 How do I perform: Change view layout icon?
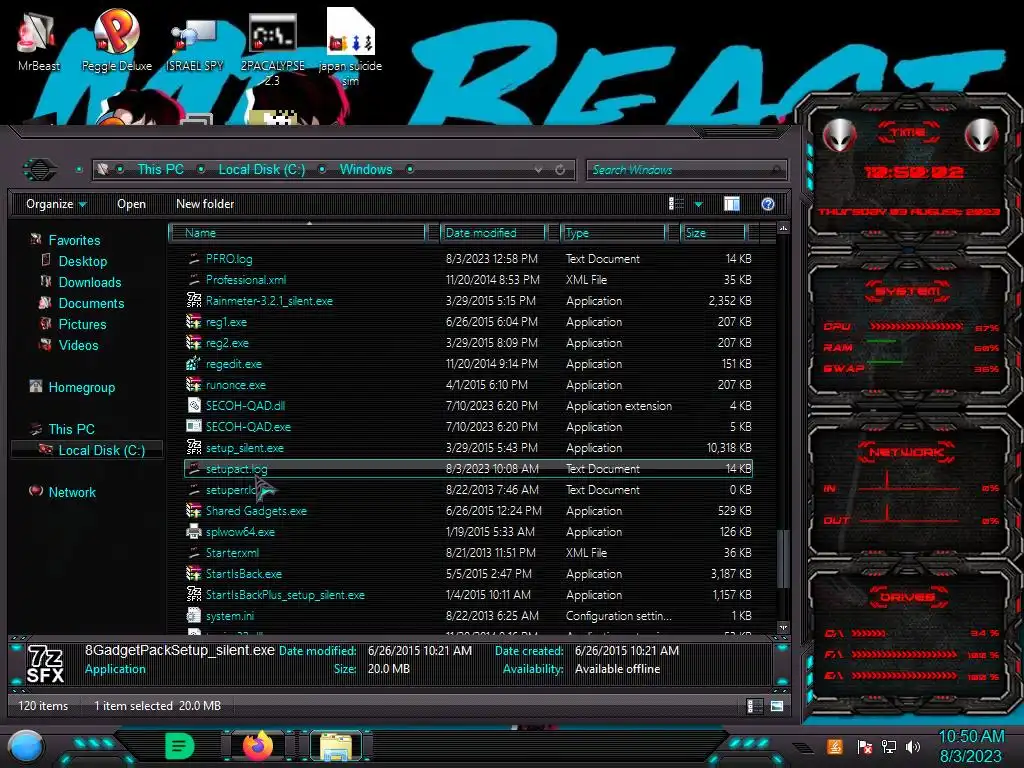[676, 204]
